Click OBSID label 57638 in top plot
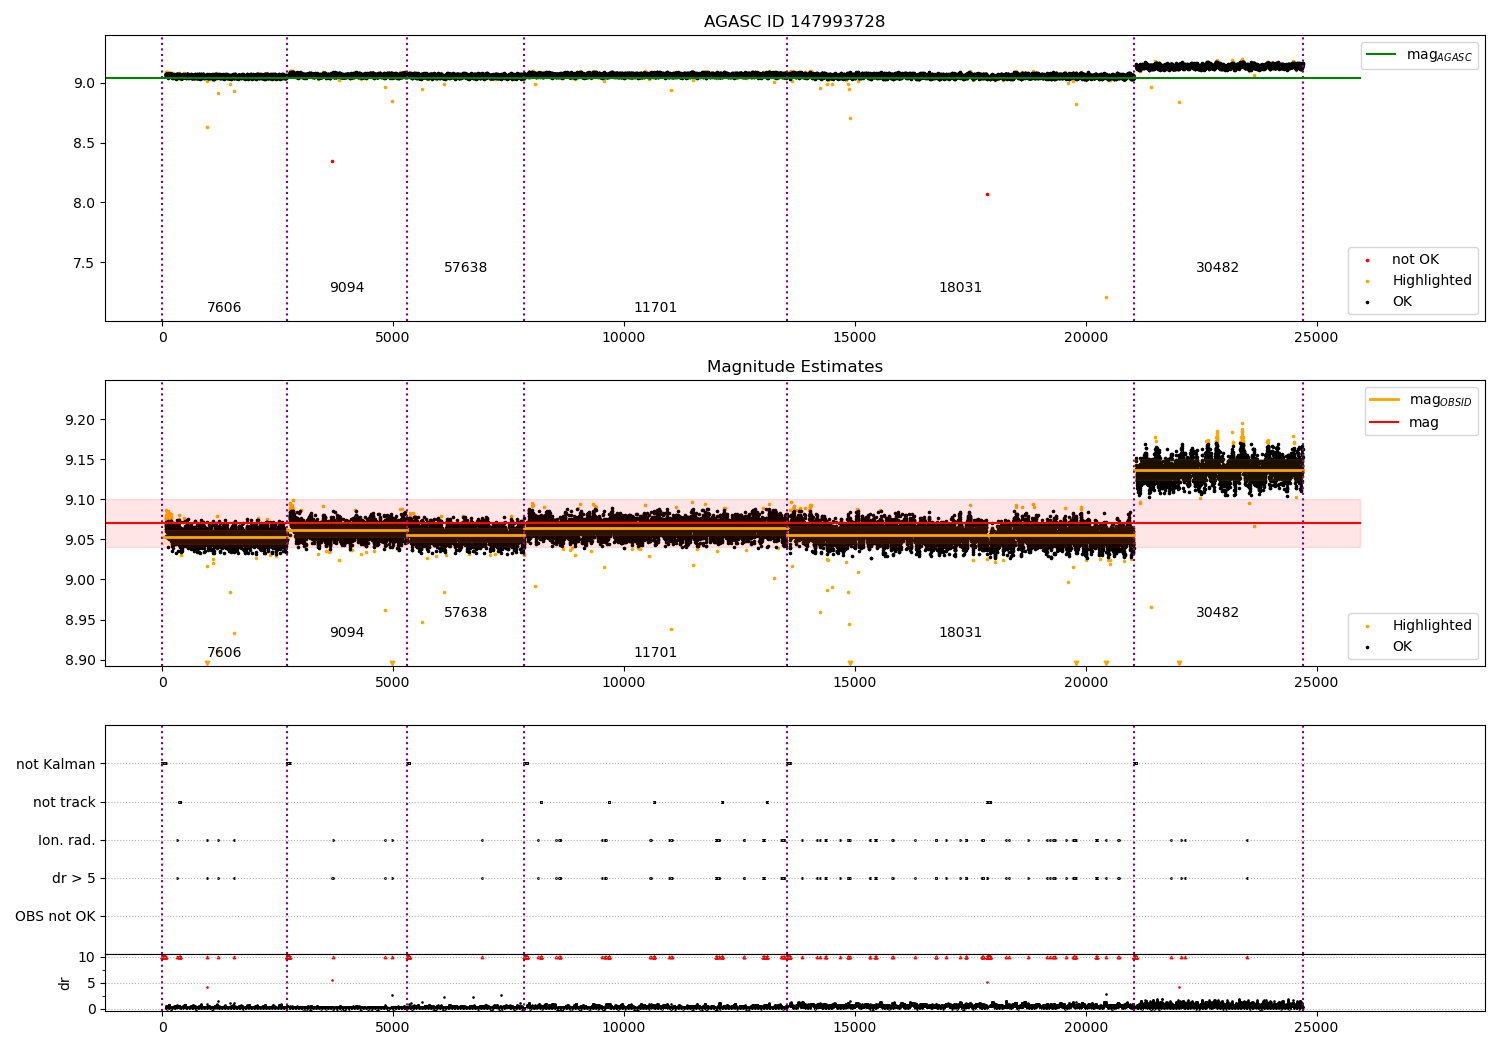1500x1050 pixels. pos(465,268)
